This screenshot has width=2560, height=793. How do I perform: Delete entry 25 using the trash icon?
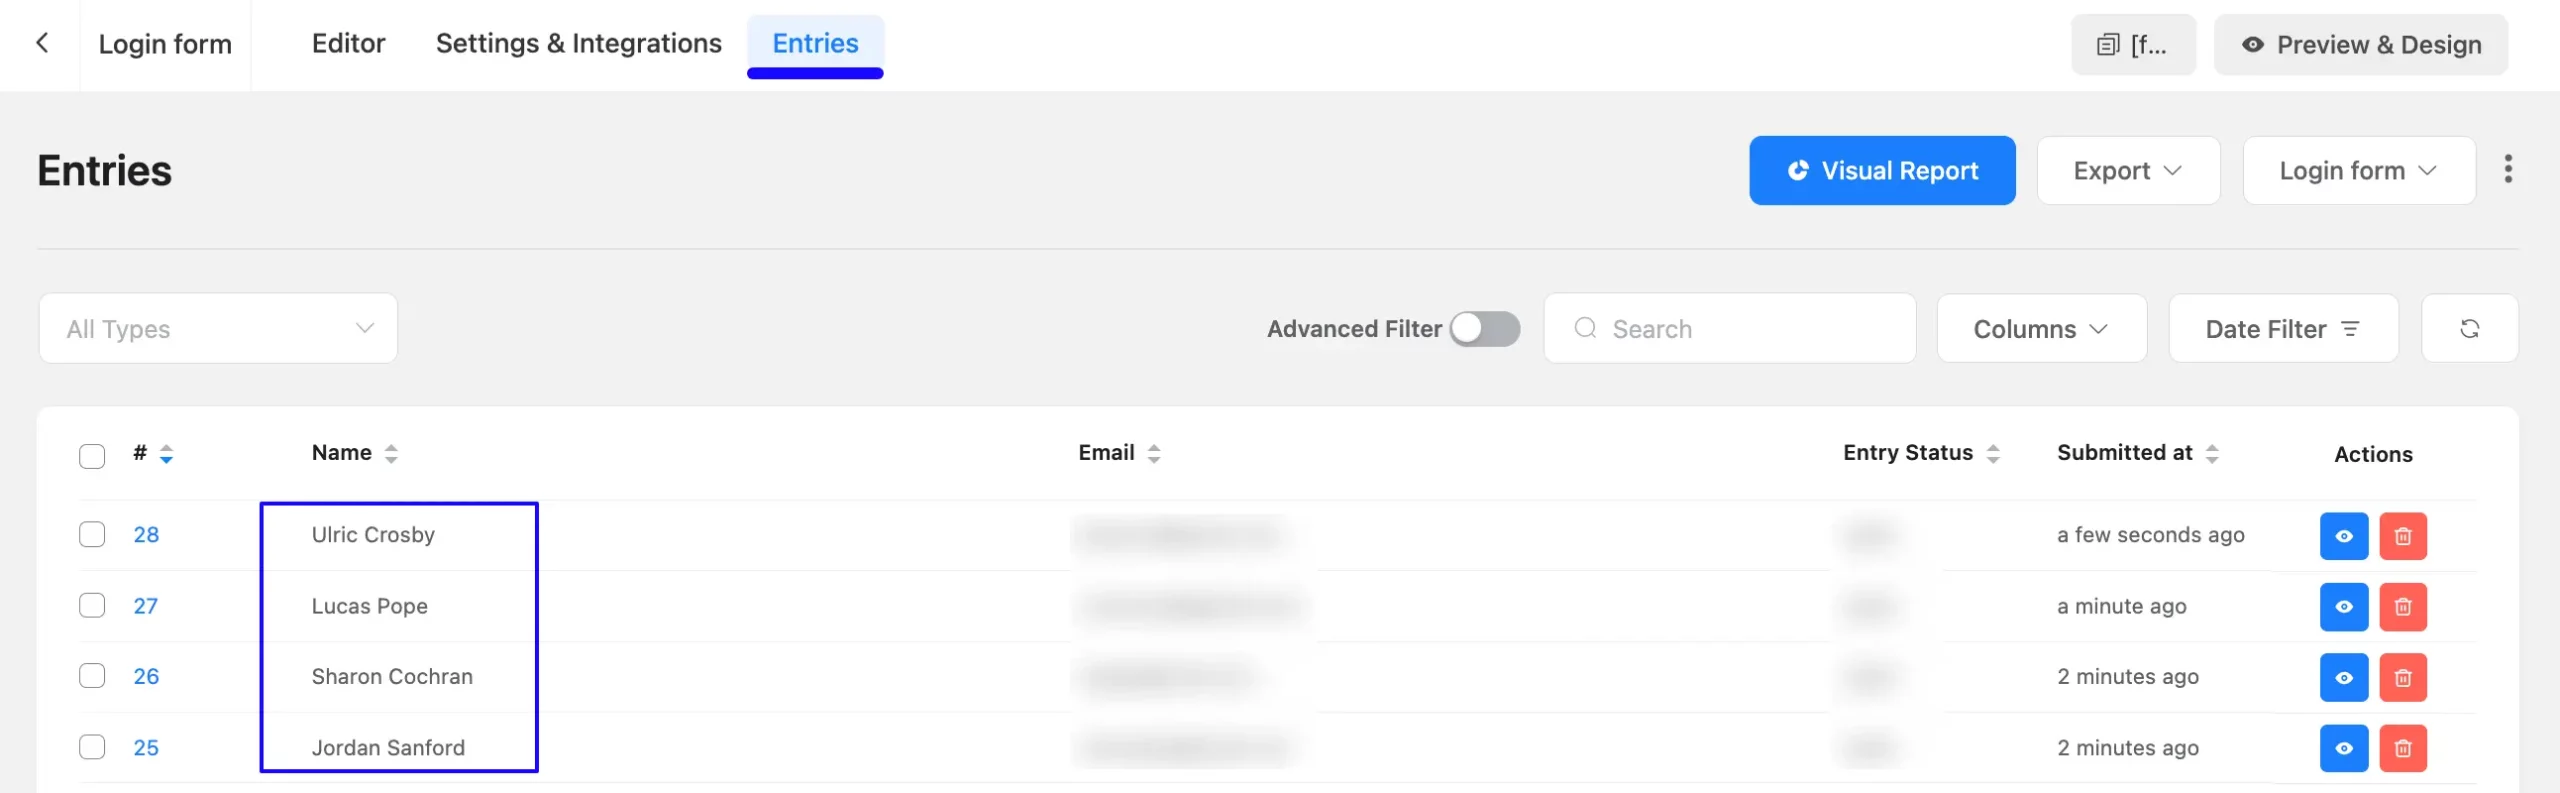(2402, 748)
